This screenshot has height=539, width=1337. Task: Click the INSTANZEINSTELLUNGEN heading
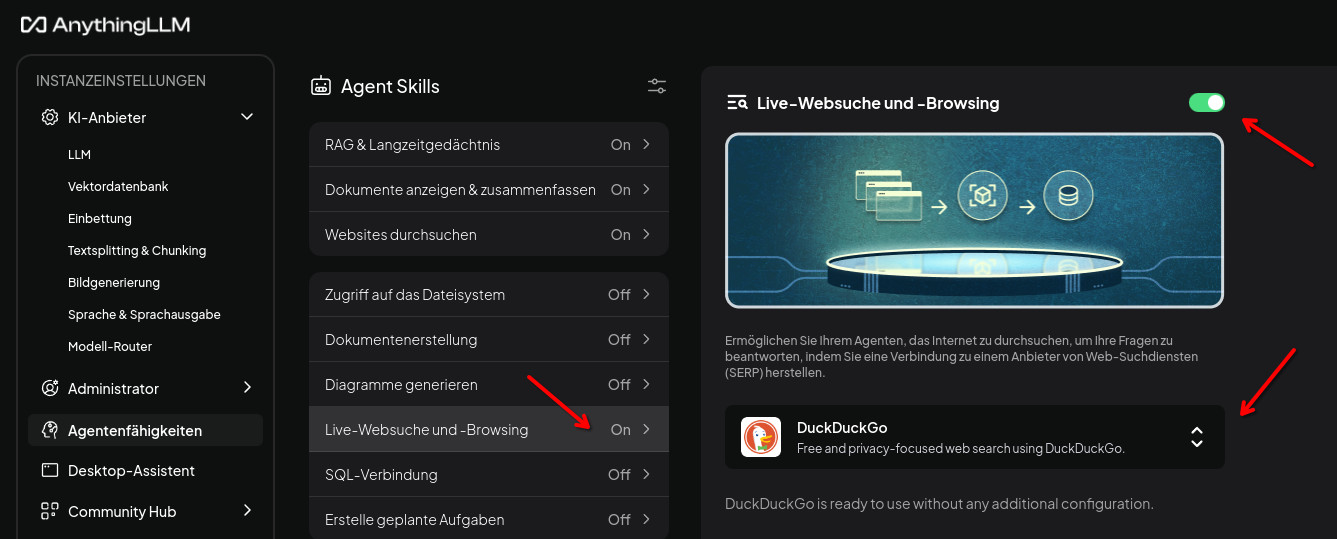pyautogui.click(x=121, y=81)
